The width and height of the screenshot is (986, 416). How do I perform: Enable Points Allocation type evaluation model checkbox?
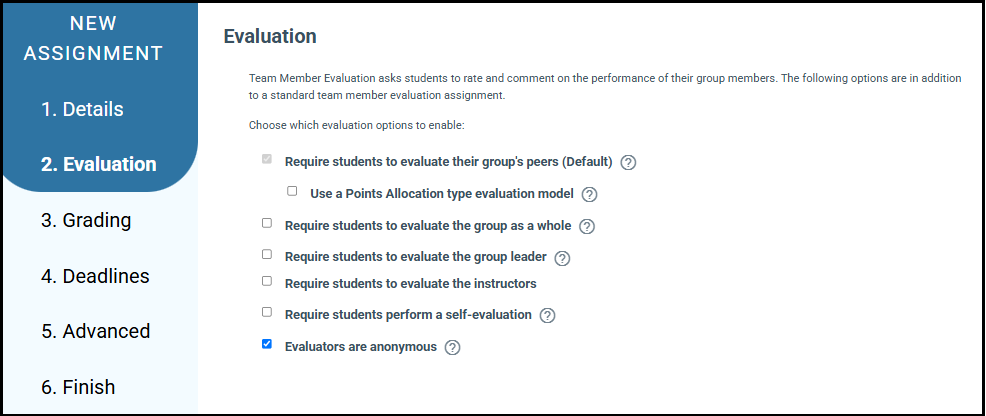(x=292, y=191)
